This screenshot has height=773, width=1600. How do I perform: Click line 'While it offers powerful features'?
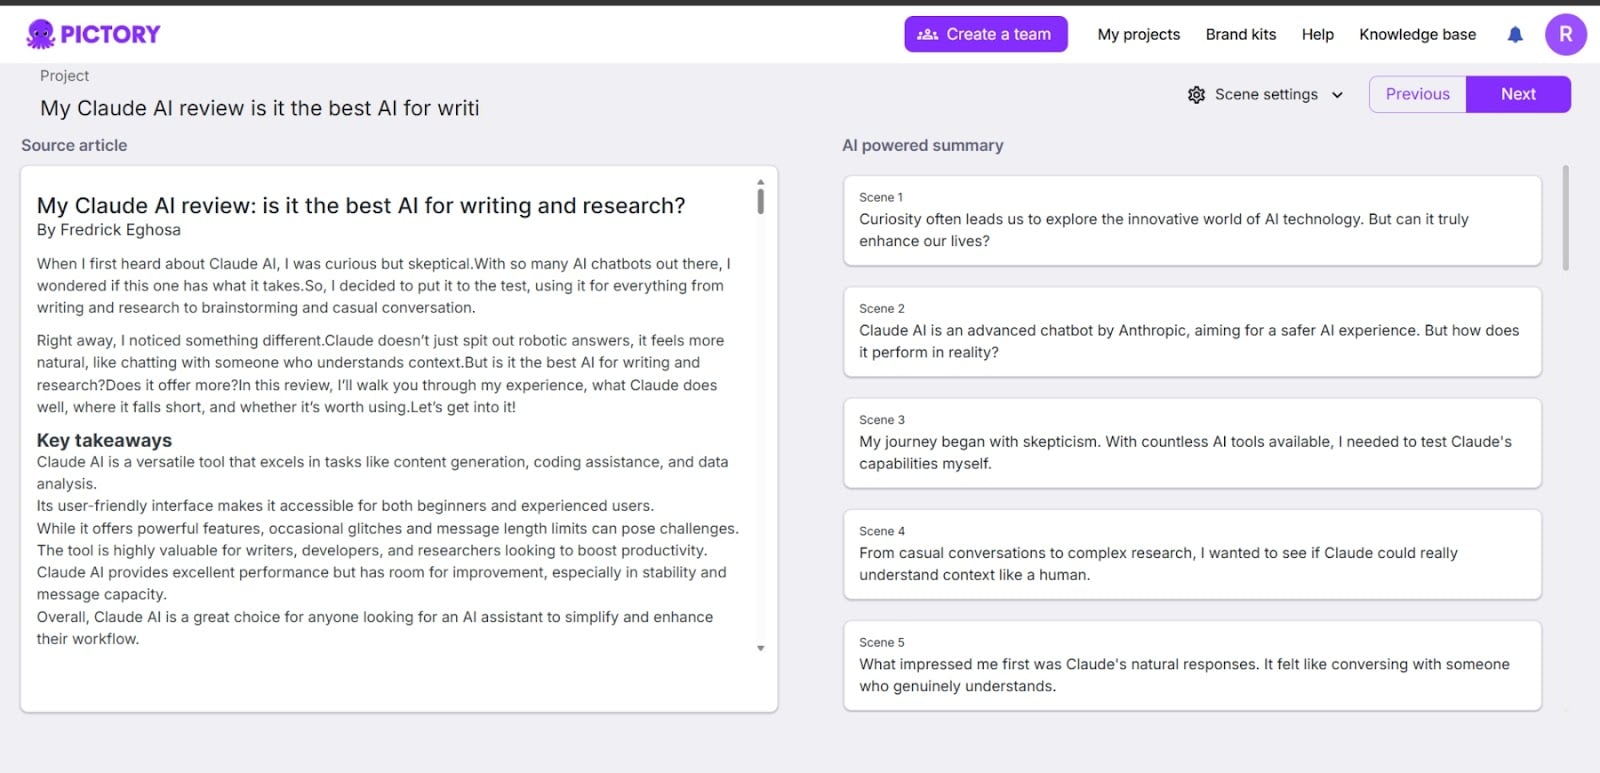(x=388, y=528)
